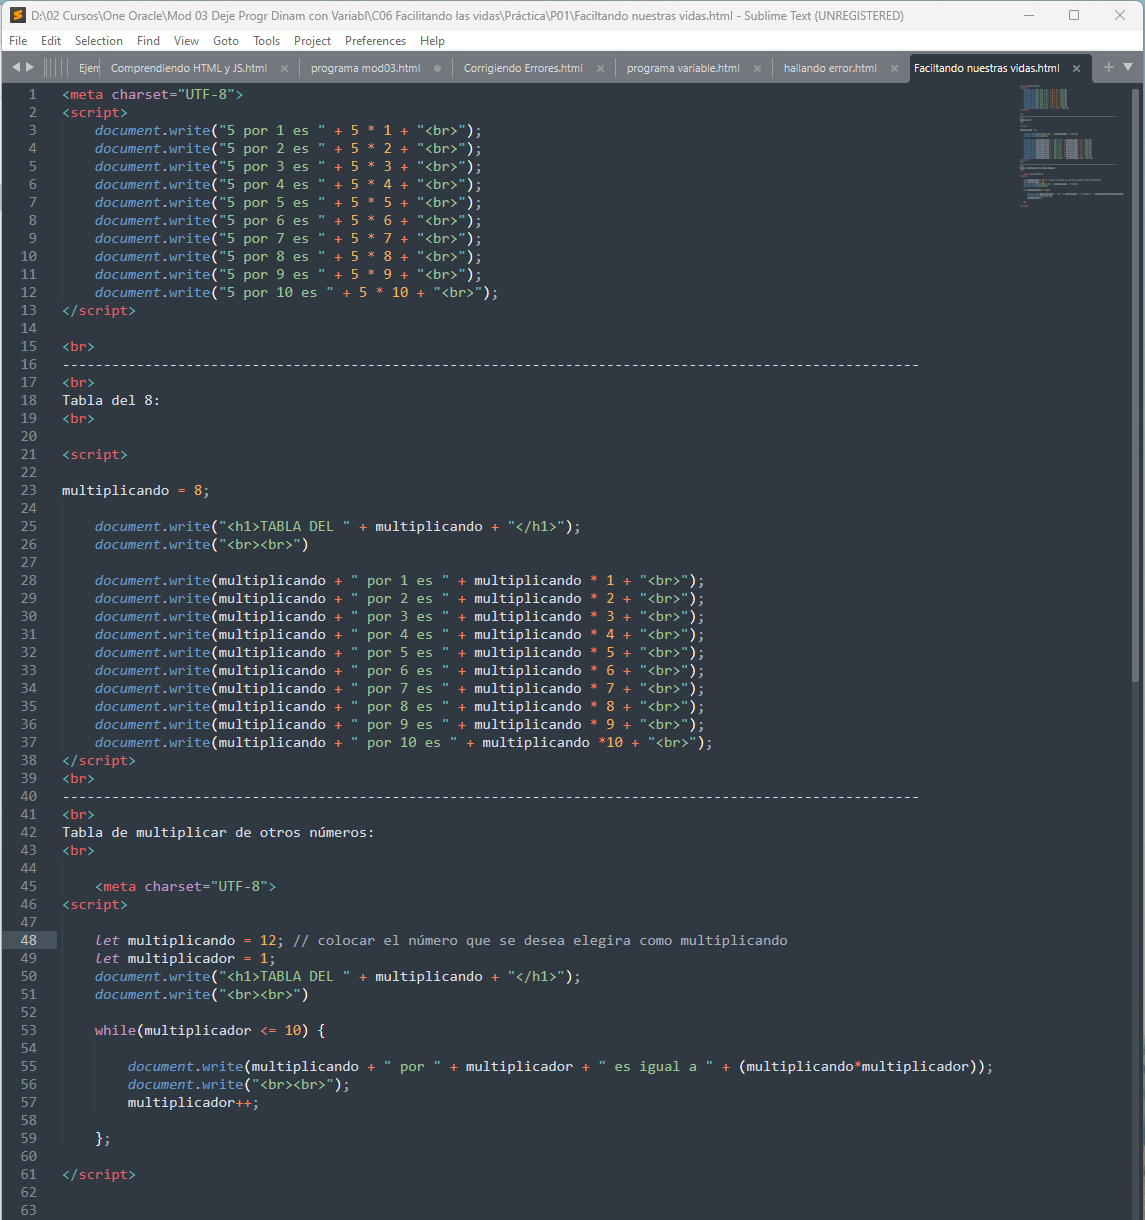Open the Find menu
Screen dimensions: 1145x1220
point(149,41)
